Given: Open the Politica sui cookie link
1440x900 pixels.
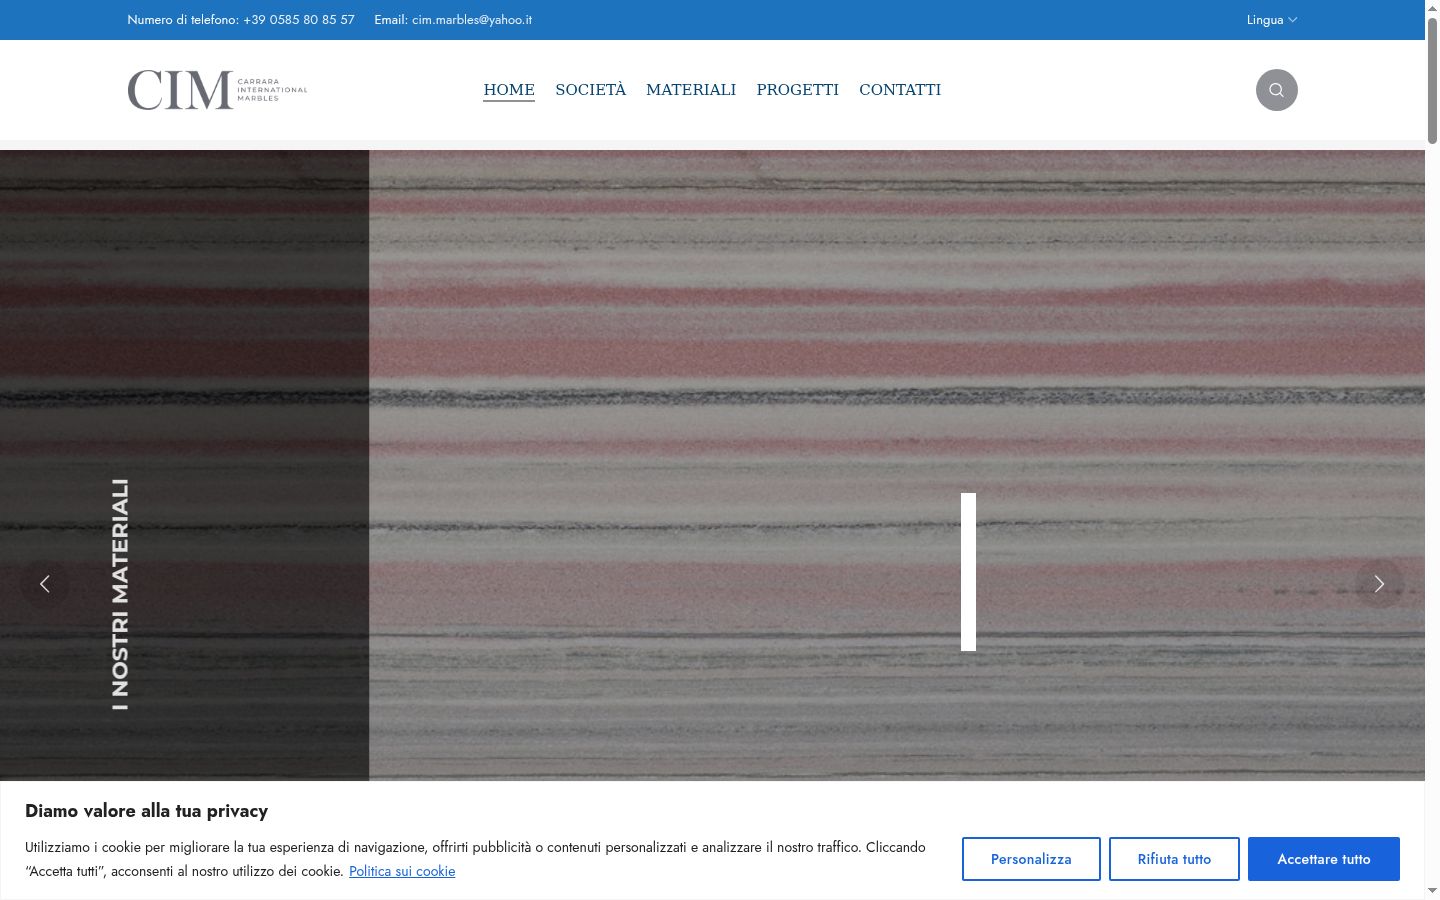Looking at the screenshot, I should coord(402,871).
